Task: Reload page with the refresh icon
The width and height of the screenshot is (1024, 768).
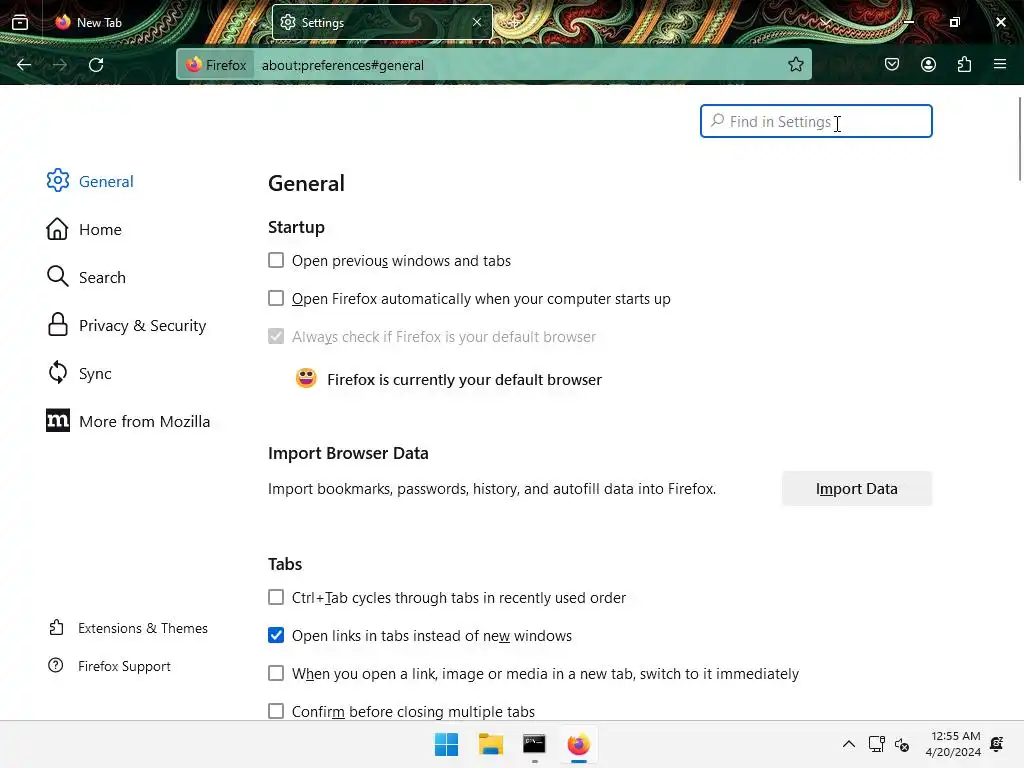Action: tap(96, 65)
